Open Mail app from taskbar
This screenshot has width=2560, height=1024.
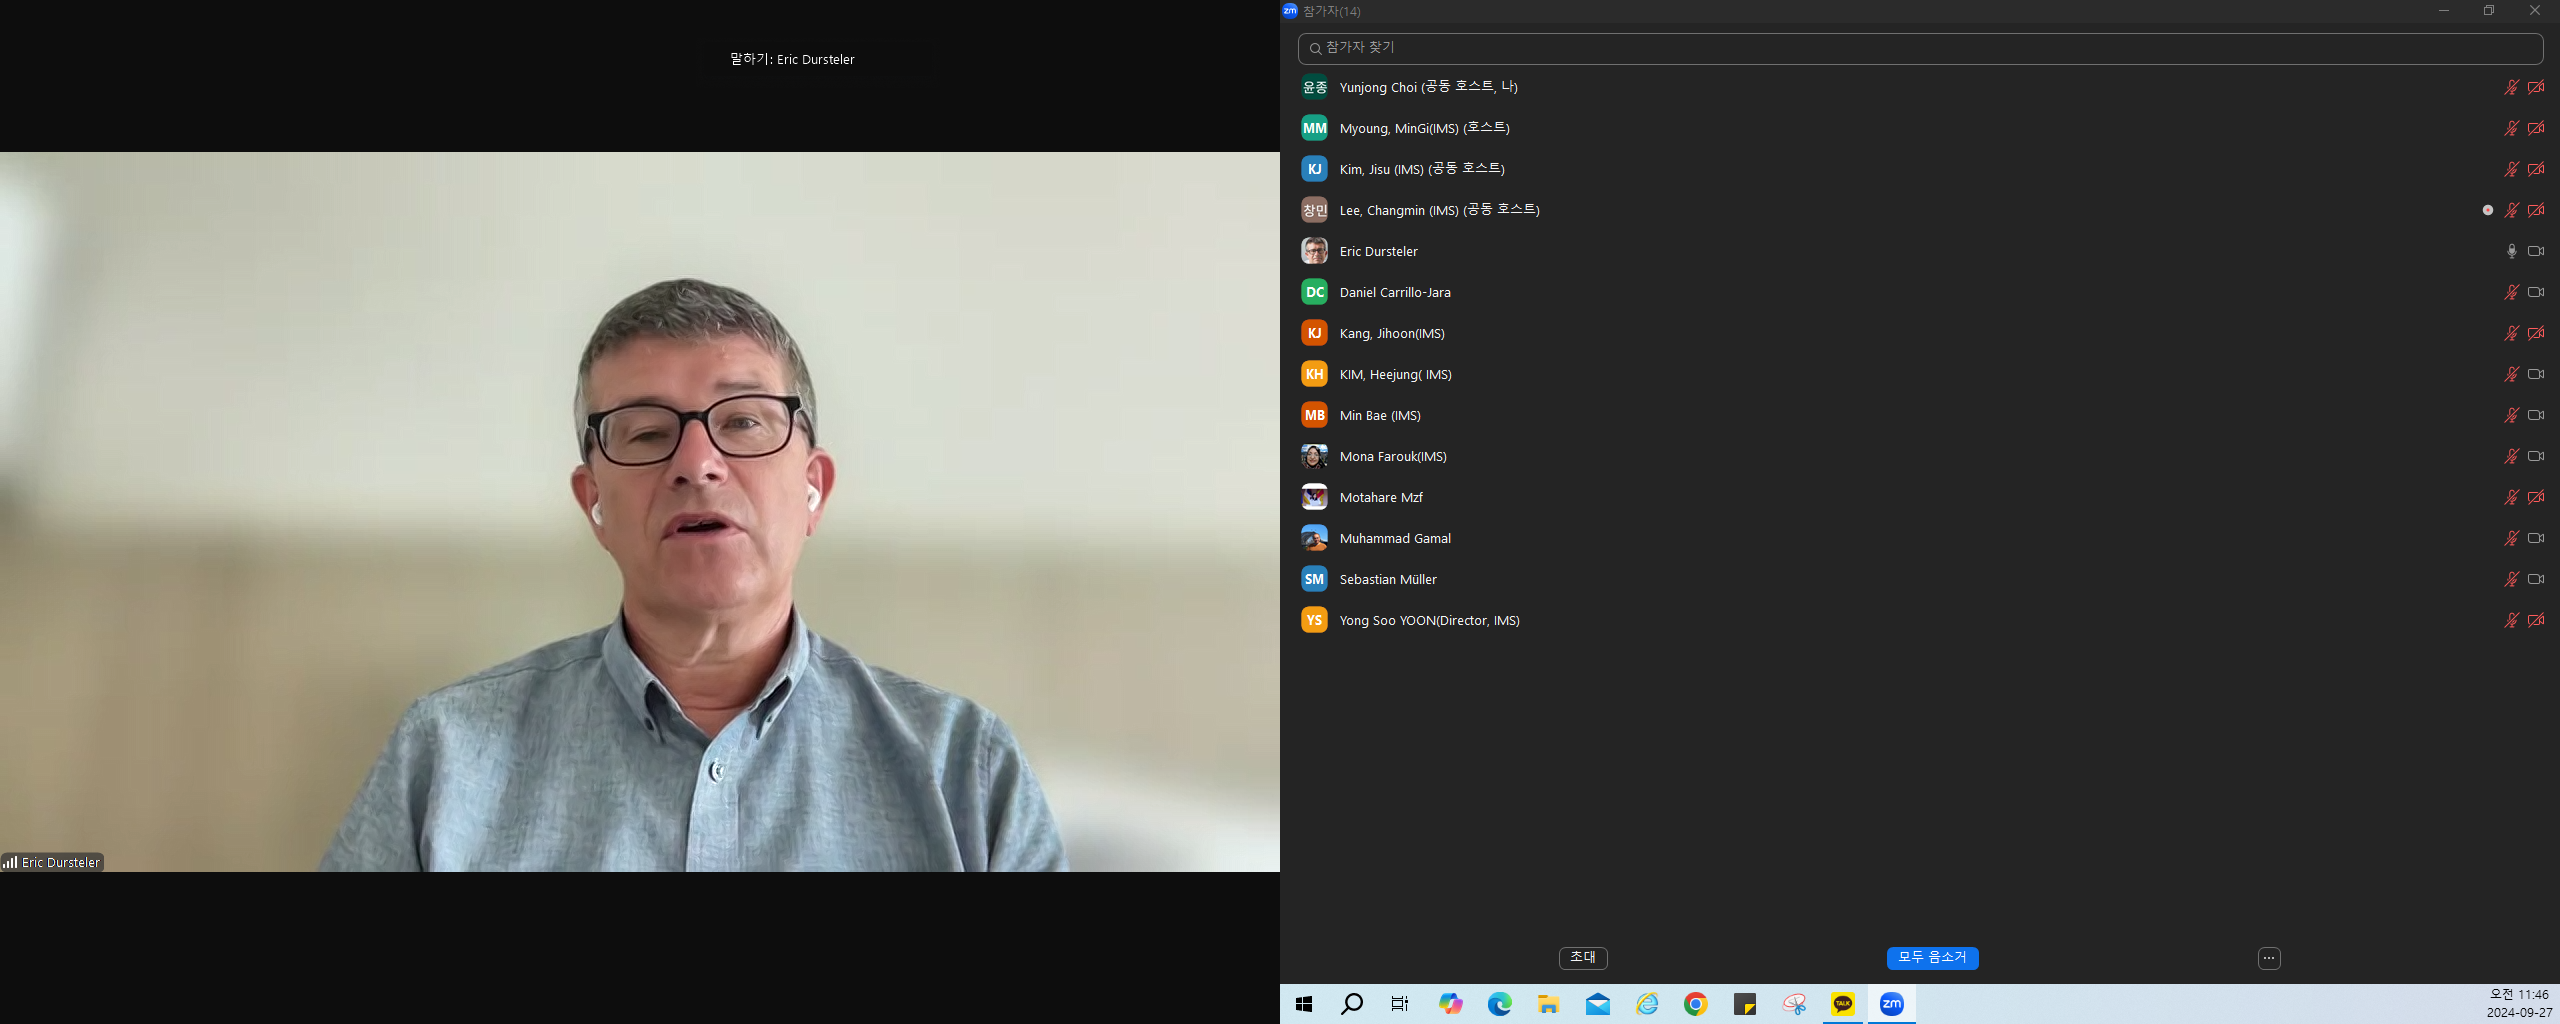(x=1597, y=1004)
